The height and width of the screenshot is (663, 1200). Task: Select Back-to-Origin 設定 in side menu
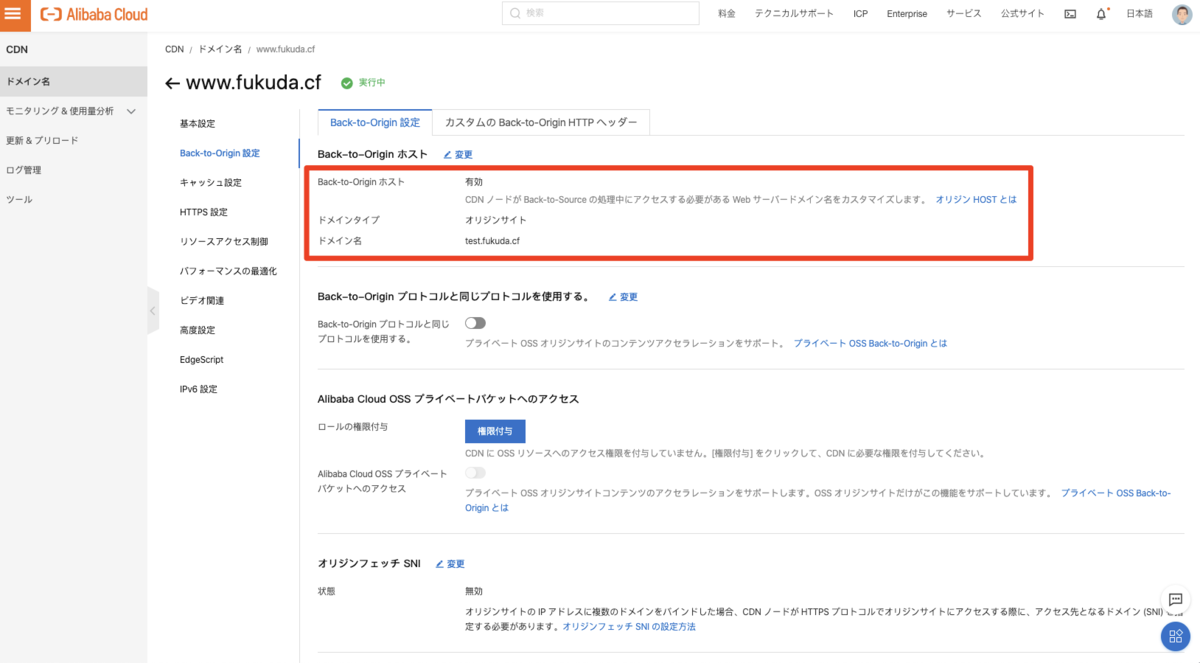point(219,153)
